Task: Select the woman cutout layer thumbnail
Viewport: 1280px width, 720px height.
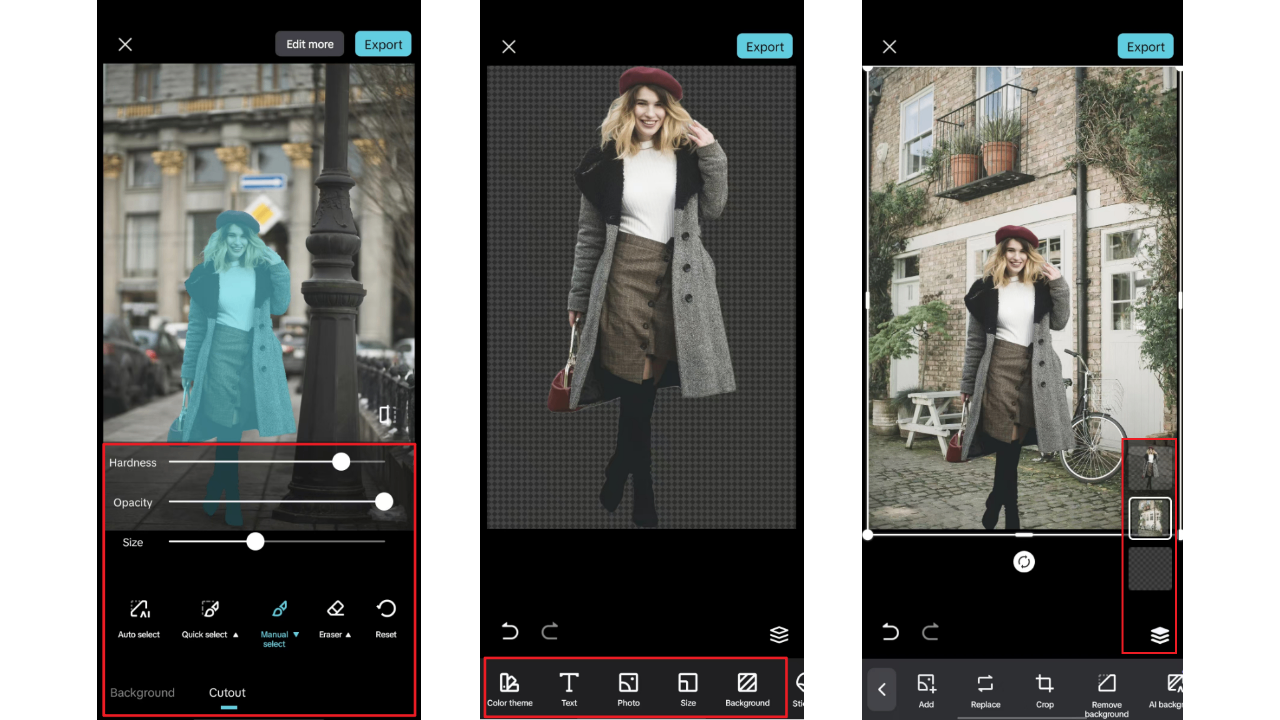Action: [x=1150, y=467]
